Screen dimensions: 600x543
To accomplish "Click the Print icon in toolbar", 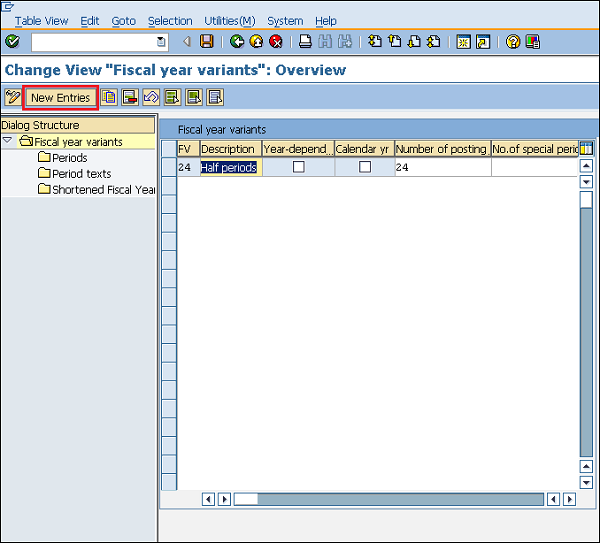I will 306,42.
